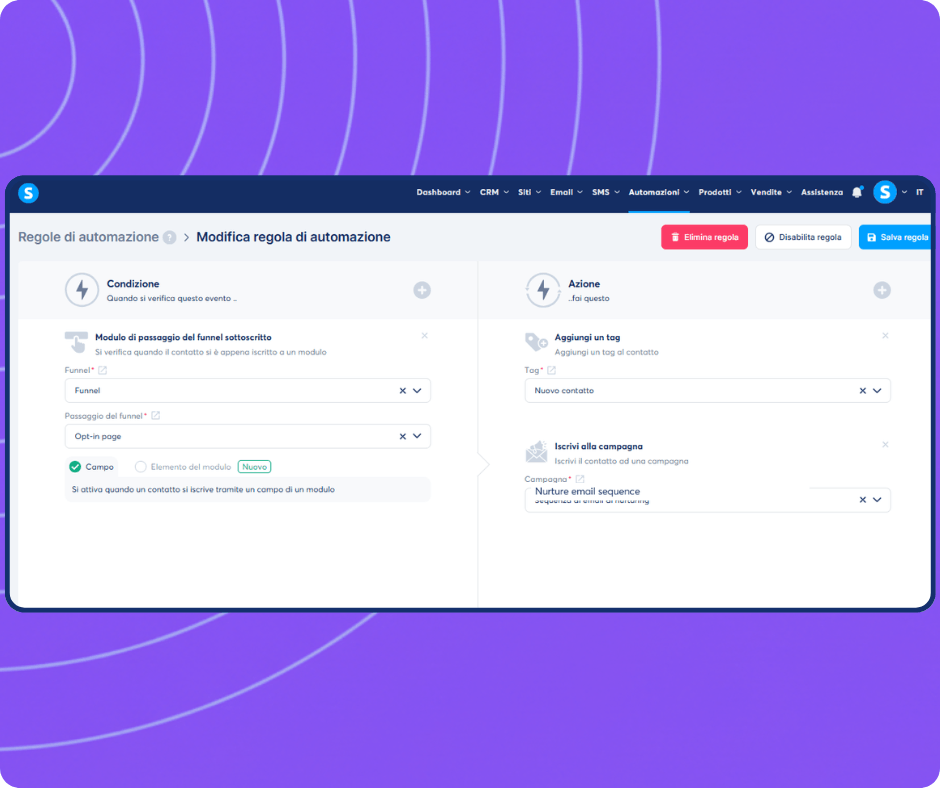Click the Nuovo badge
The height and width of the screenshot is (788, 940).
(x=254, y=467)
